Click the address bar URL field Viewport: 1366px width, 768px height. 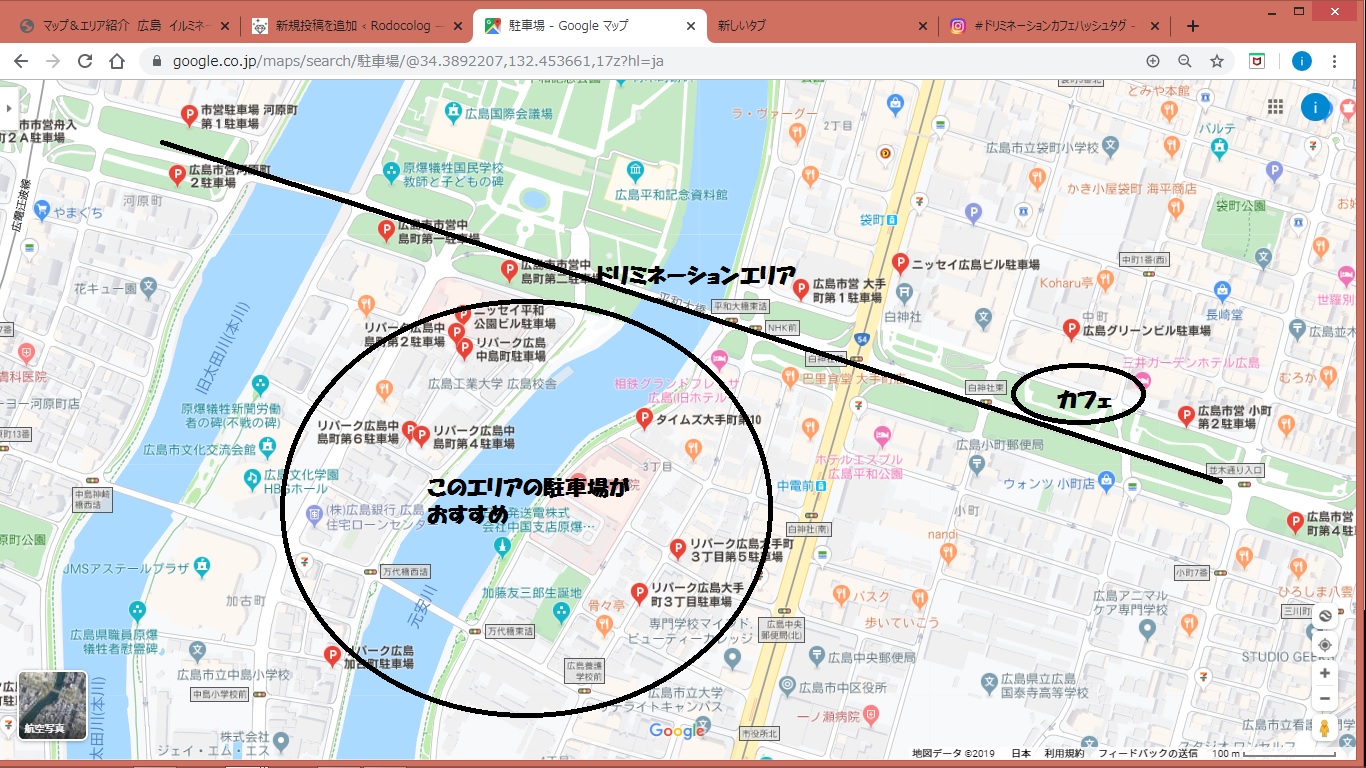tap(640, 61)
